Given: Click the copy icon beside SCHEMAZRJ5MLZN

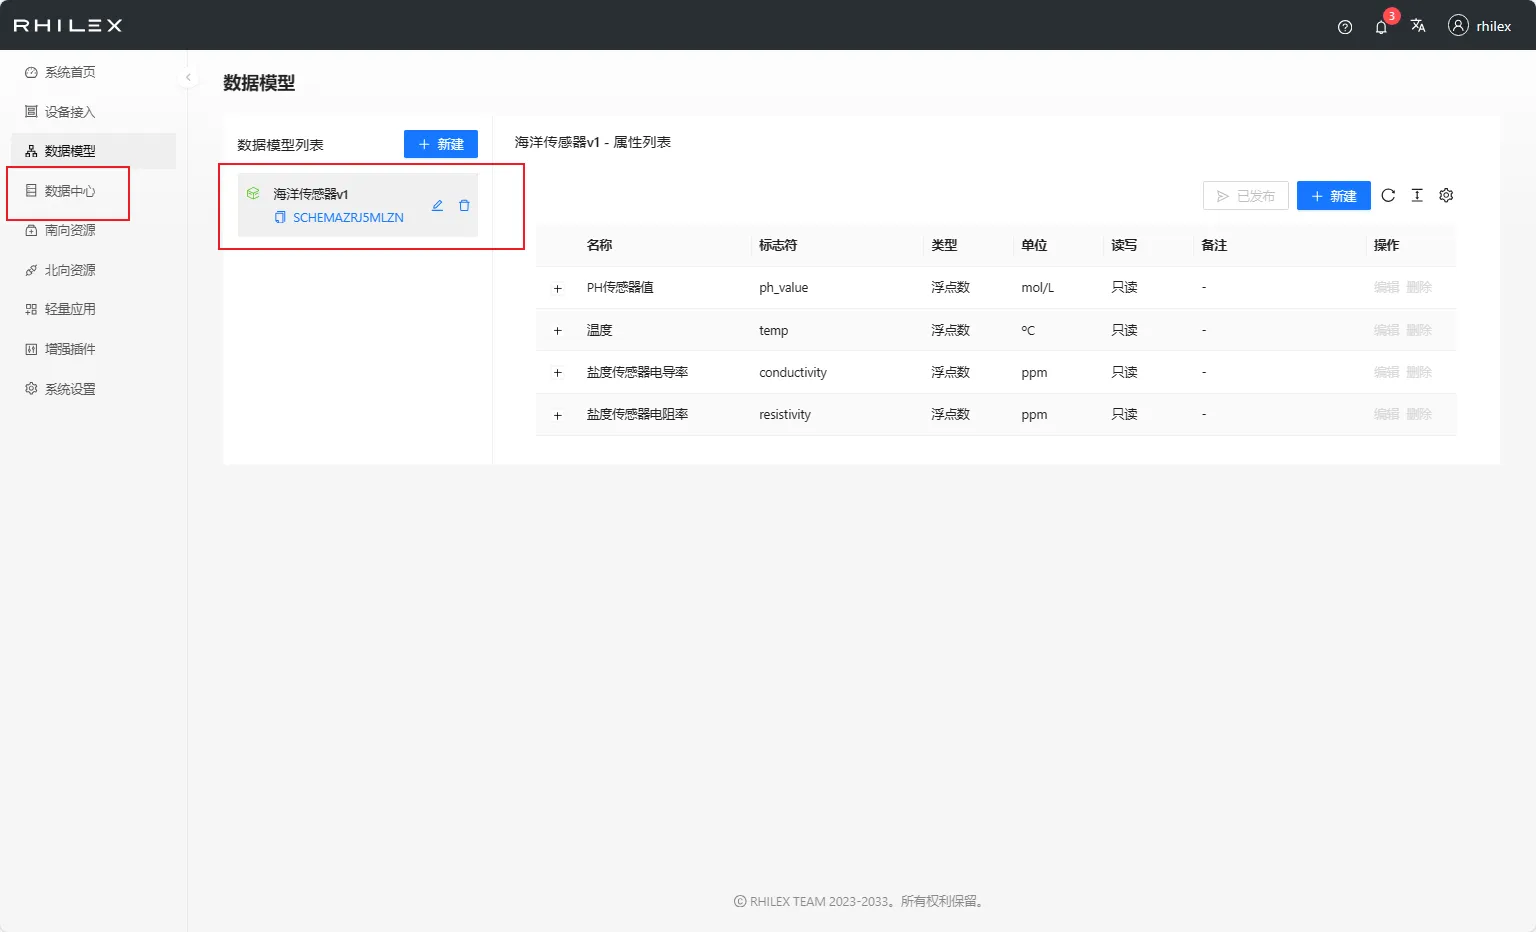Looking at the screenshot, I should pyautogui.click(x=280, y=217).
